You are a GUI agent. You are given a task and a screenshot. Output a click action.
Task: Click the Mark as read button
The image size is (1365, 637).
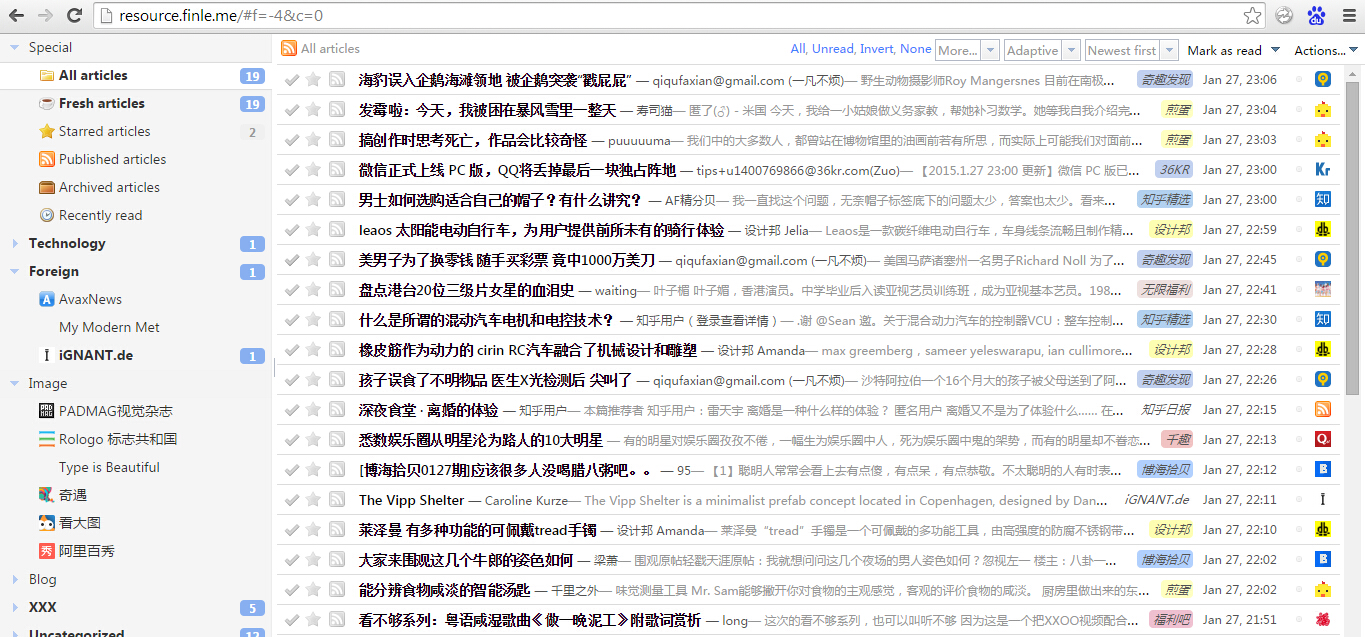click(1224, 50)
